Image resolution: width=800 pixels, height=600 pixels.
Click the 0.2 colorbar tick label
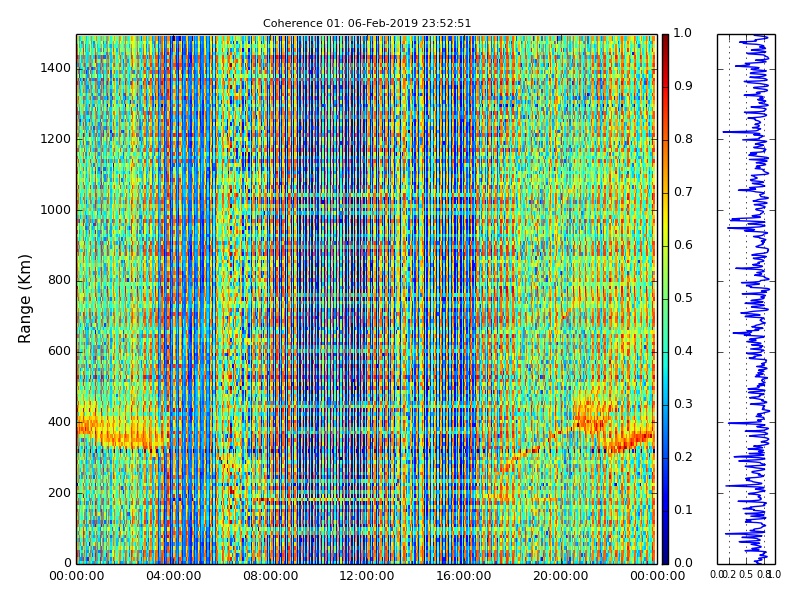click(x=683, y=458)
